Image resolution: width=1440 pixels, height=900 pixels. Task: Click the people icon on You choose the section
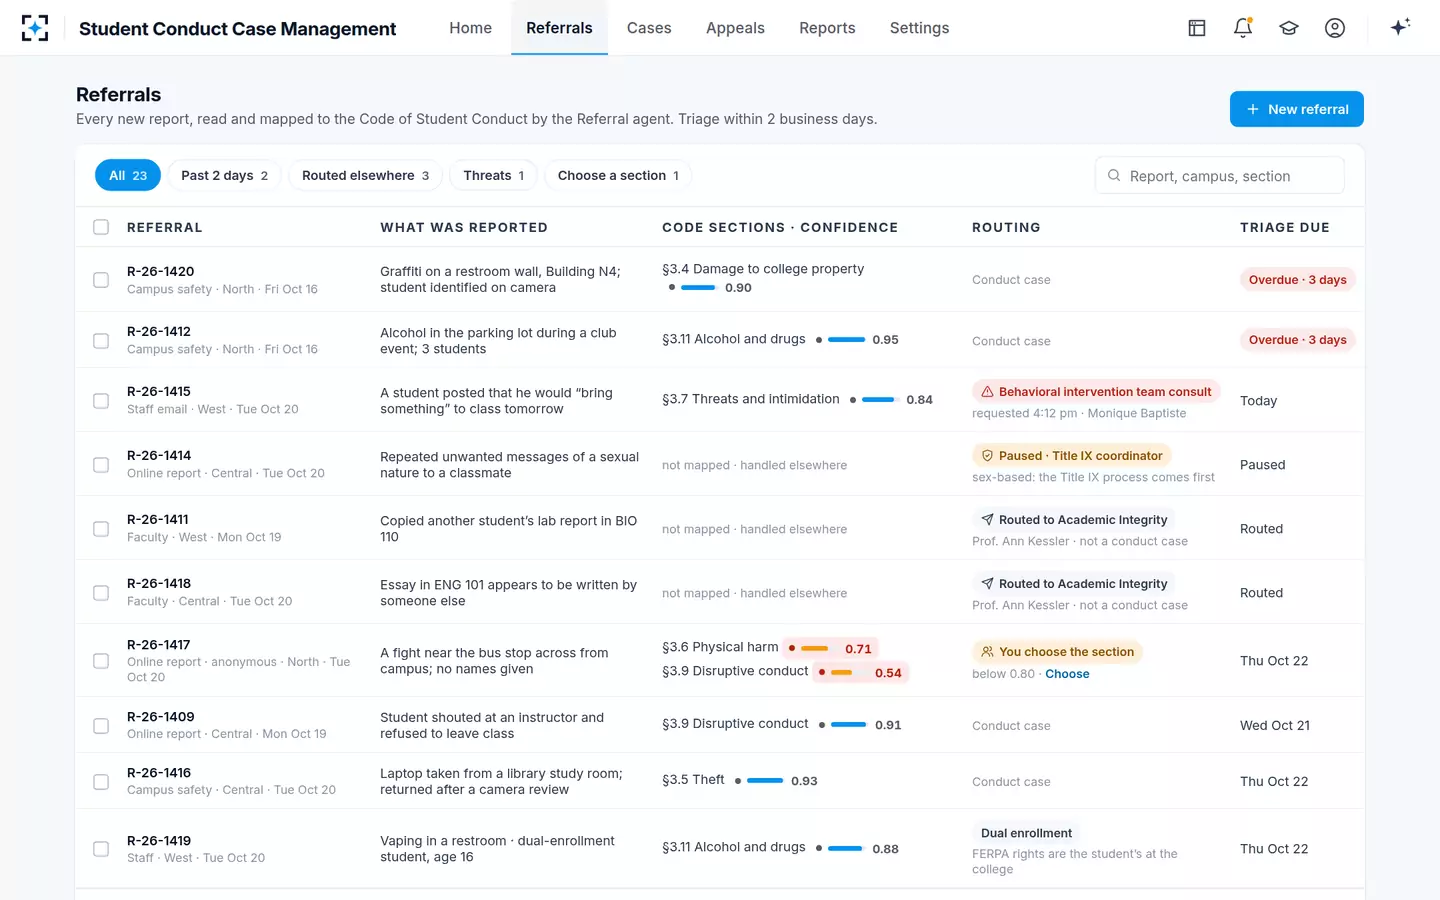(x=987, y=652)
